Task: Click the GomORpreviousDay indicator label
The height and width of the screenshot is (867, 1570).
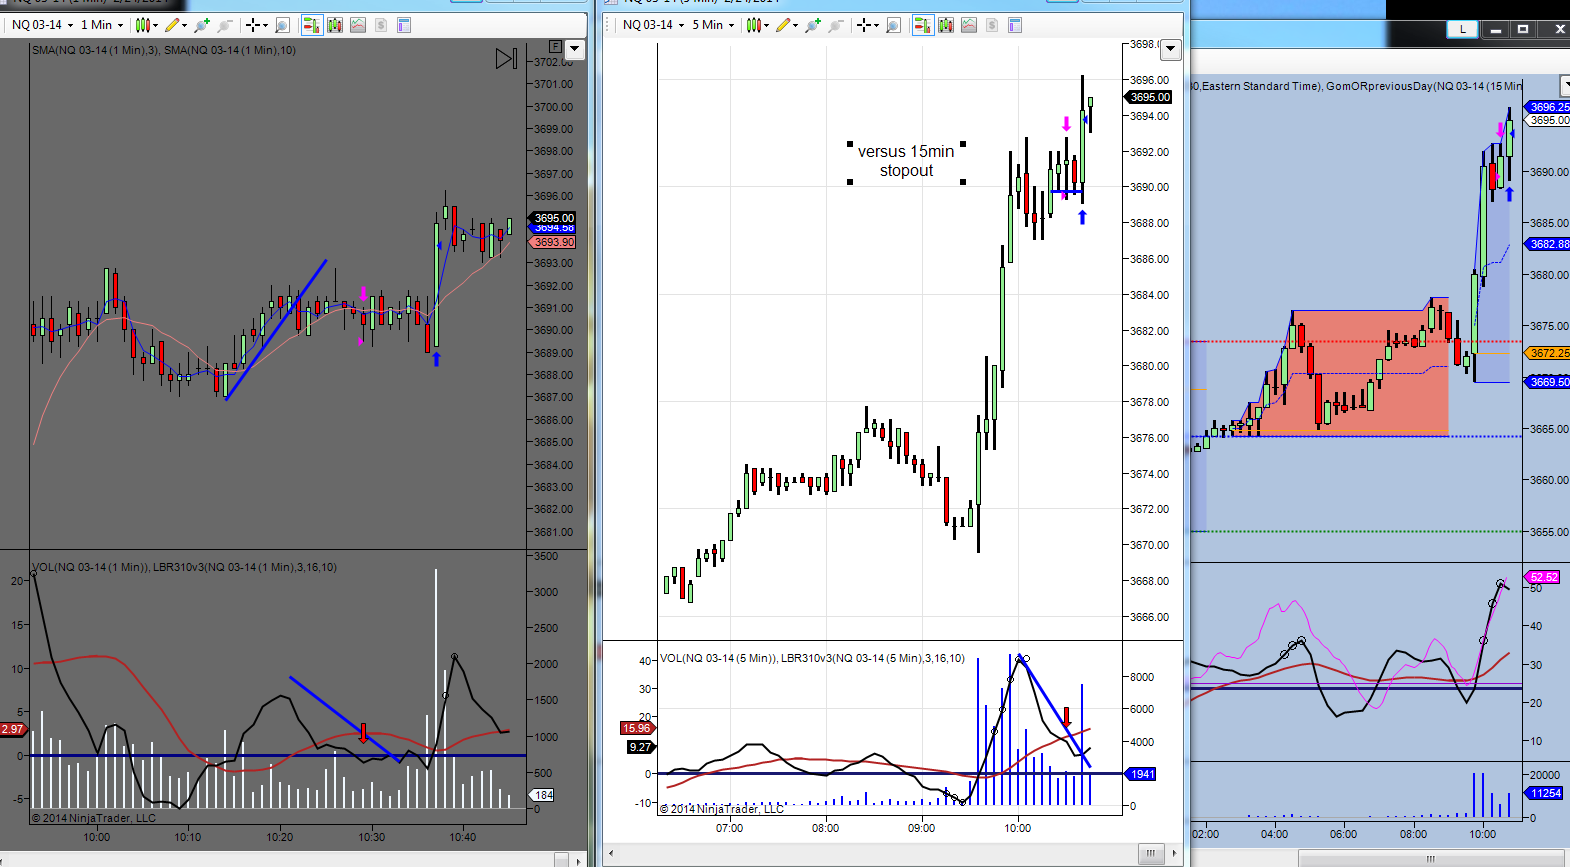Action: (1424, 86)
